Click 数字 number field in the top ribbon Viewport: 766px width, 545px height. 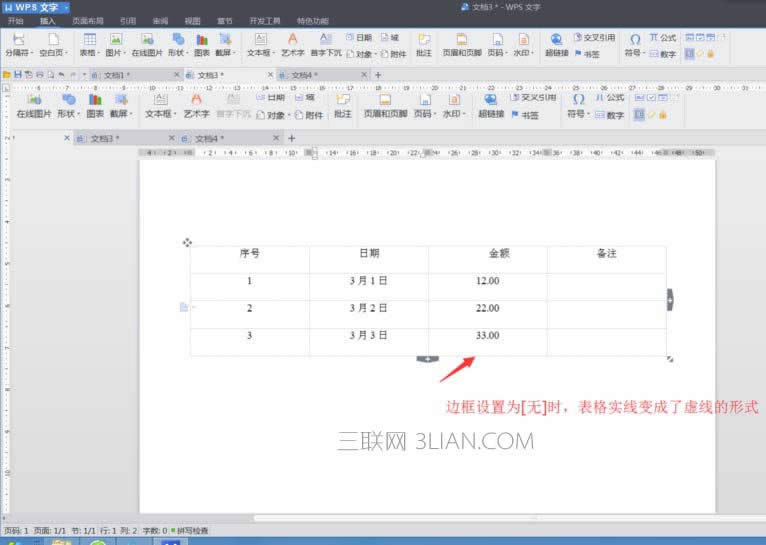coord(663,54)
